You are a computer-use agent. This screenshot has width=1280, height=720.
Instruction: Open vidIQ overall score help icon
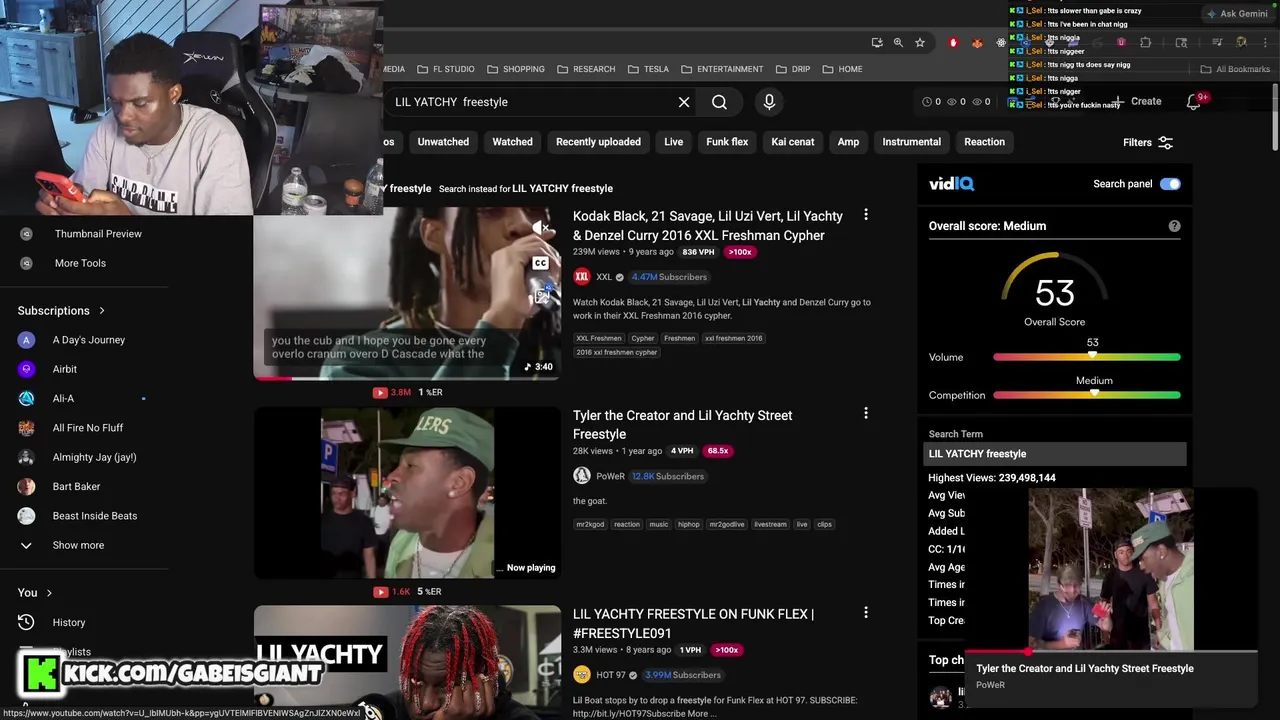(x=1174, y=226)
